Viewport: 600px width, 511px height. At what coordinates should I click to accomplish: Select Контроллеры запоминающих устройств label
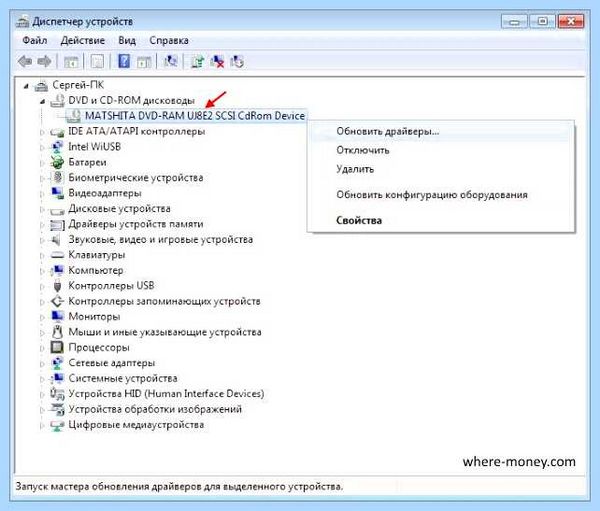165,301
